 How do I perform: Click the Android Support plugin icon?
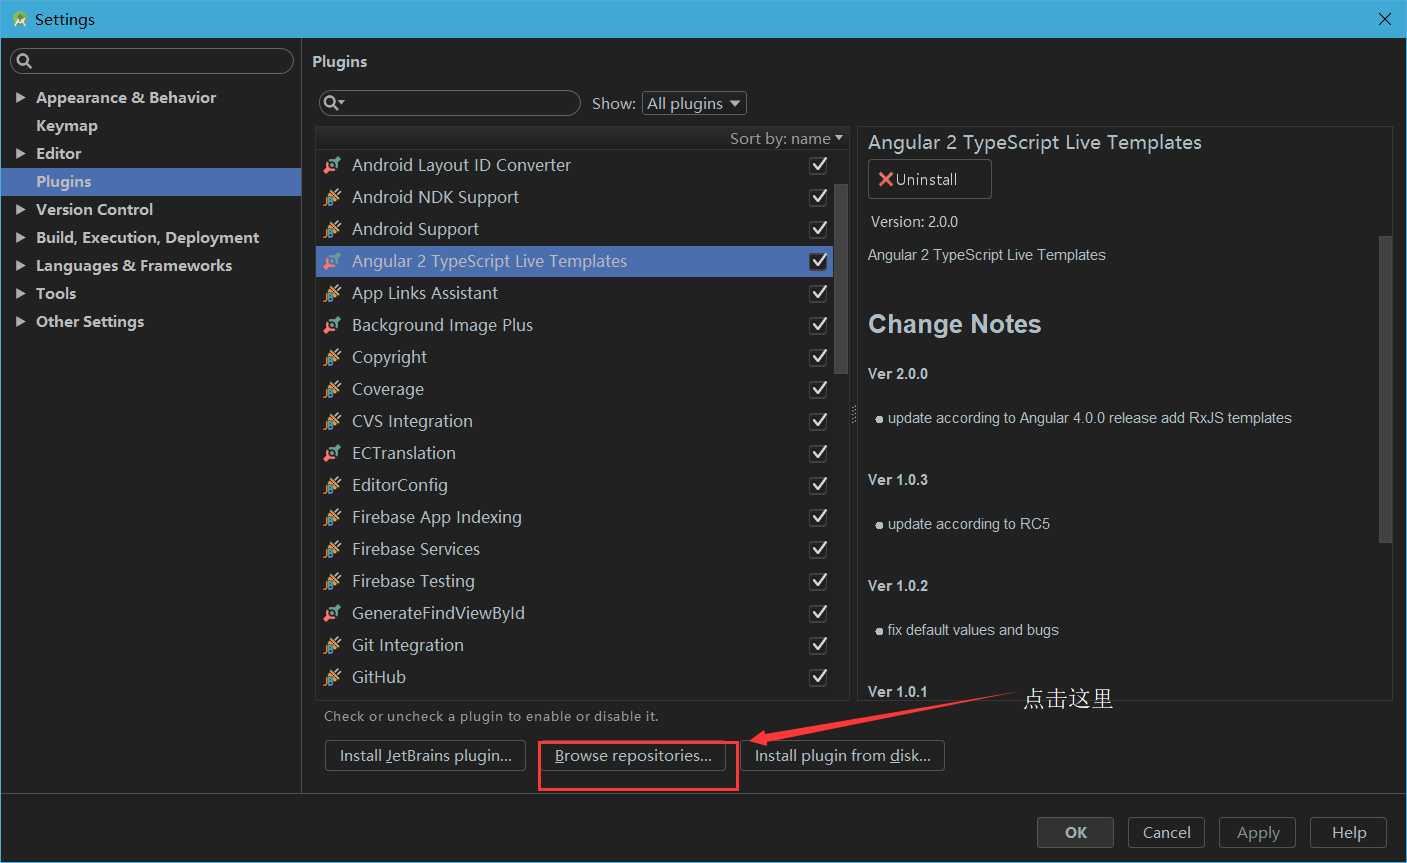click(333, 229)
